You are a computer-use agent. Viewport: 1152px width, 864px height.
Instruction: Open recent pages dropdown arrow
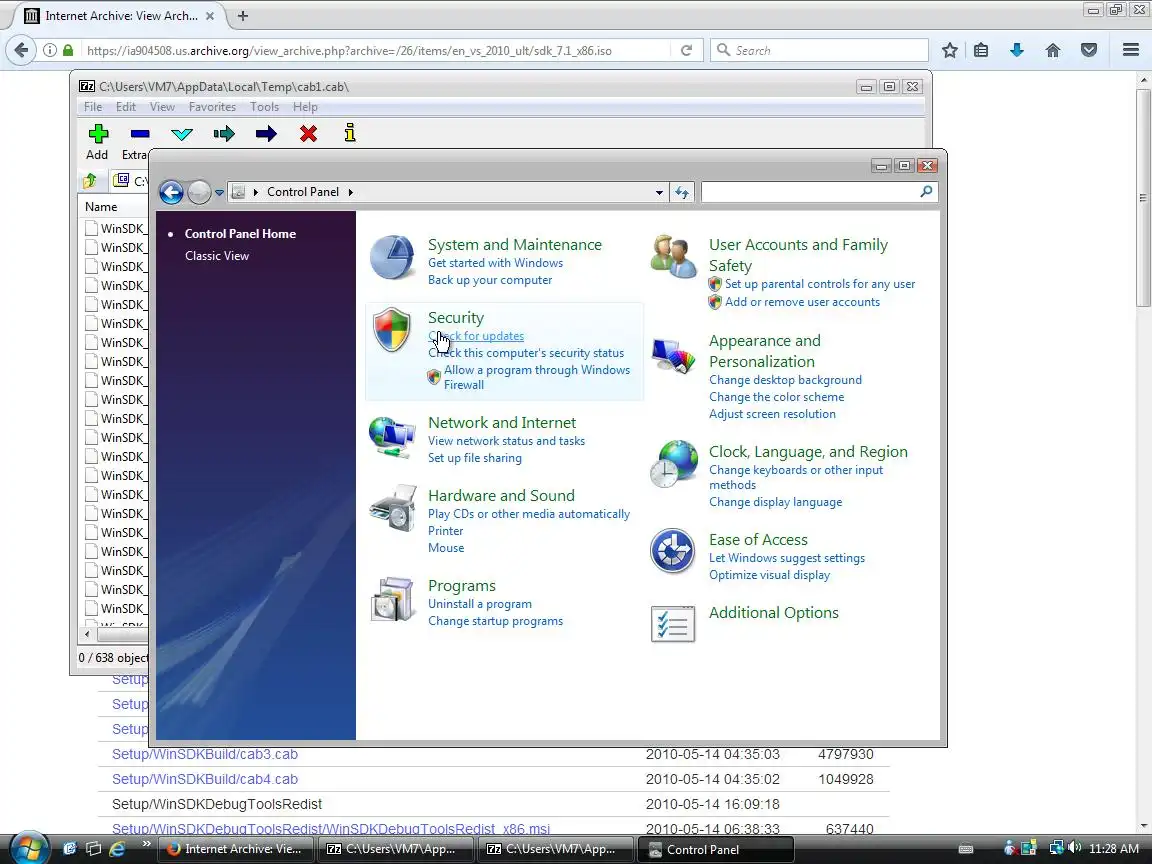click(x=219, y=192)
